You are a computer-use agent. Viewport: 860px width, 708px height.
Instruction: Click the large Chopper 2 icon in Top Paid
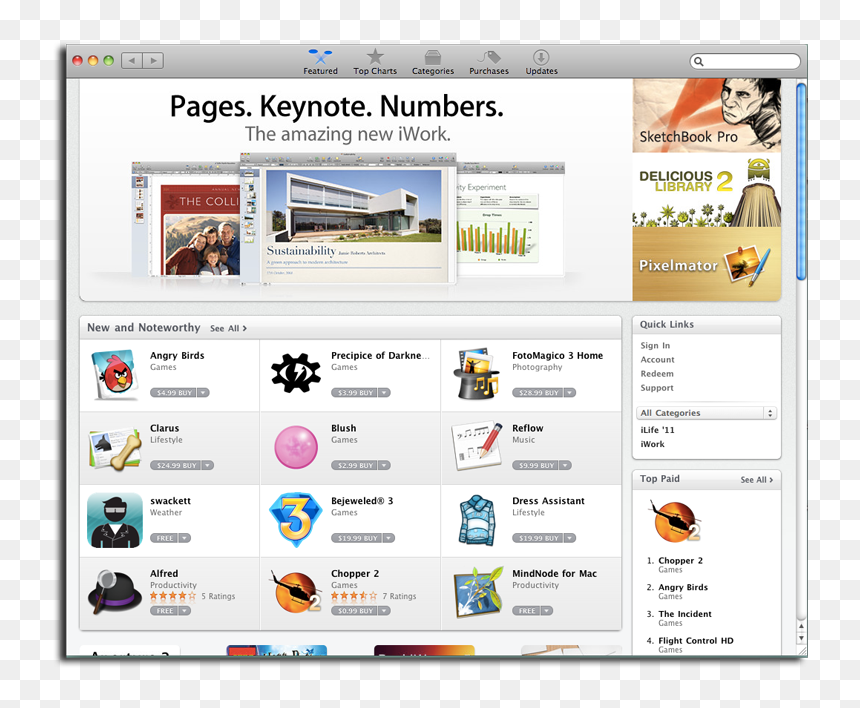pos(675,520)
